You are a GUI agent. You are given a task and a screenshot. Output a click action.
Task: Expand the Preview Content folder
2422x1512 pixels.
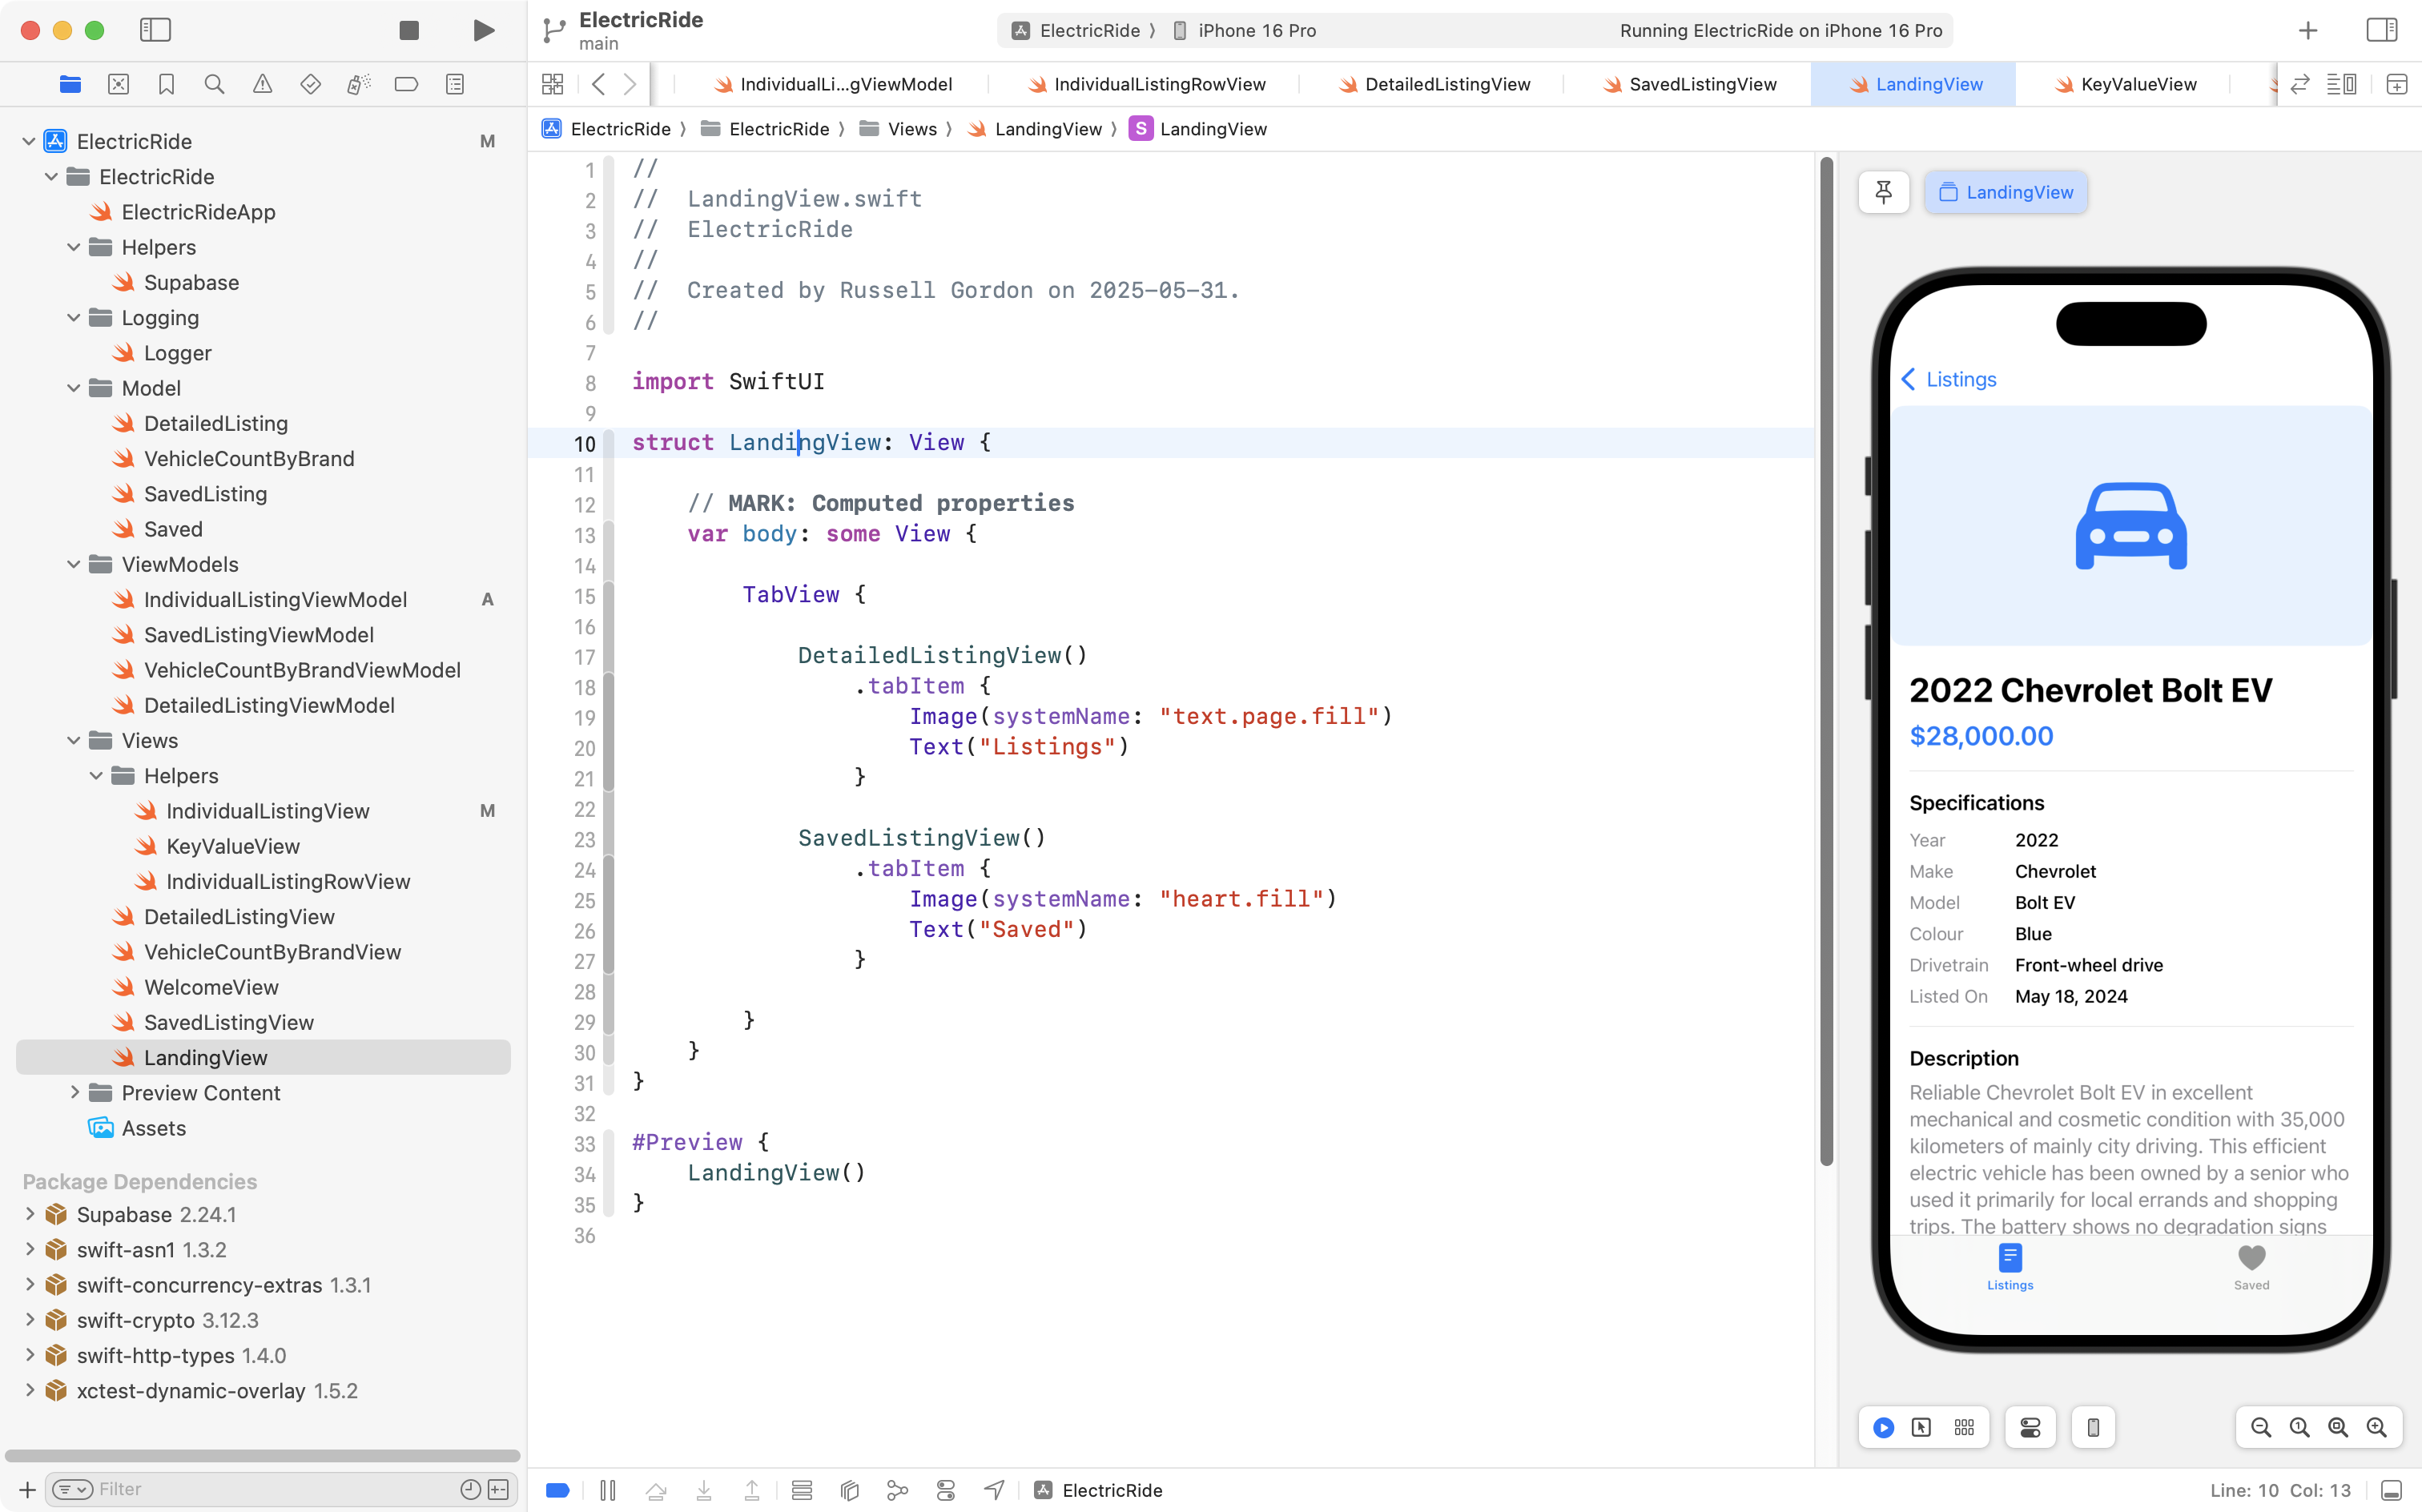click(74, 1093)
